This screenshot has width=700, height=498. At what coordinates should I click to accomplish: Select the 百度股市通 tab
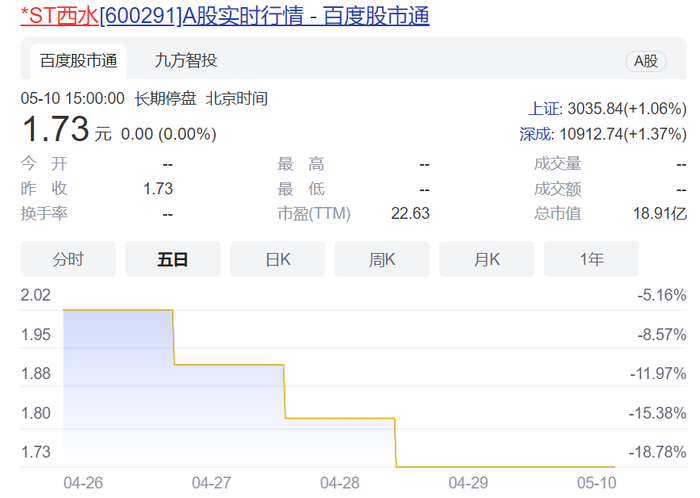pos(79,61)
